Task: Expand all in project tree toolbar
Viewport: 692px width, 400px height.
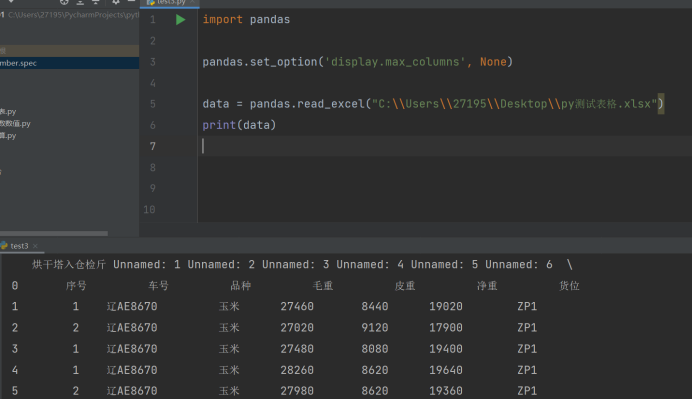Action: (x=80, y=2)
